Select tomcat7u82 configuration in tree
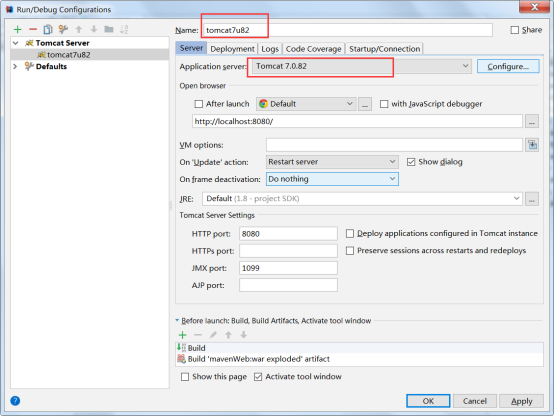 click(90, 55)
